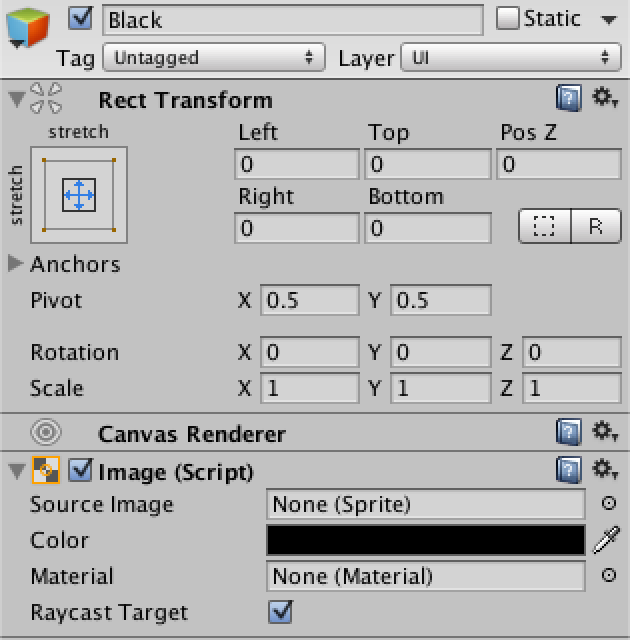Click the Rotation label
Image resolution: width=630 pixels, height=640 pixels.
(75, 352)
